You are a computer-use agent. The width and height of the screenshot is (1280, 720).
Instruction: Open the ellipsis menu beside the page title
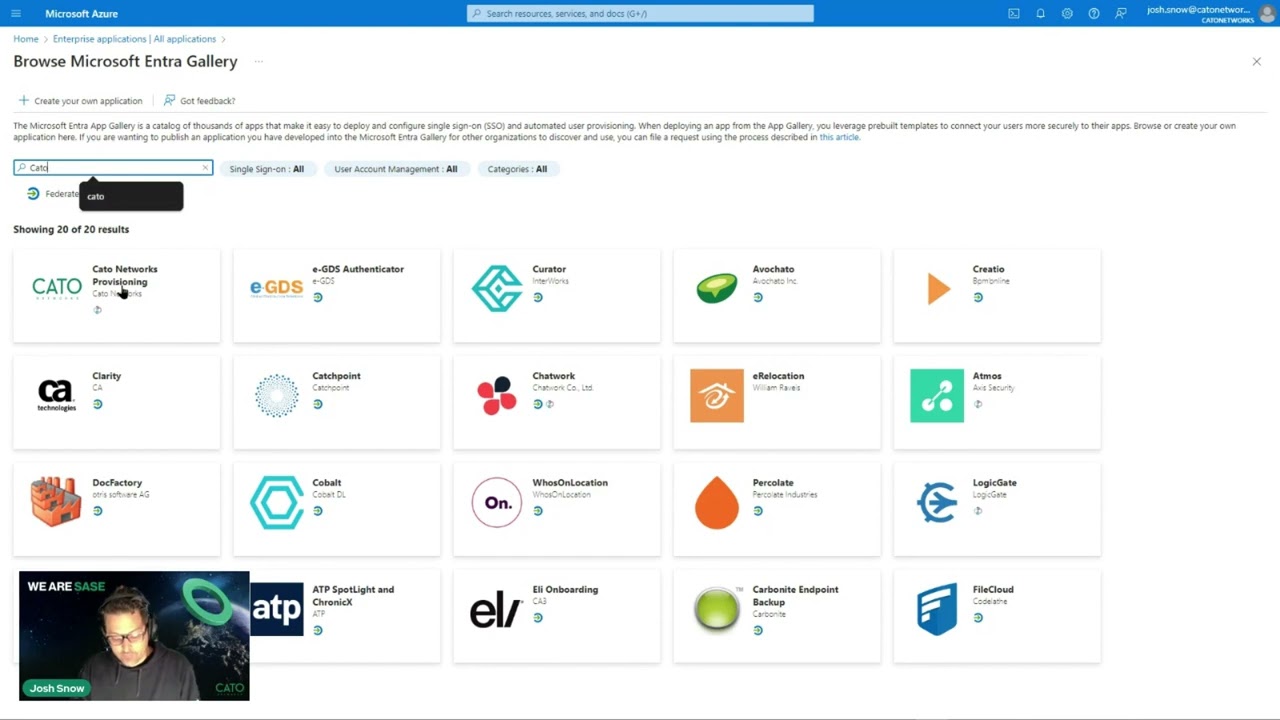tap(258, 61)
